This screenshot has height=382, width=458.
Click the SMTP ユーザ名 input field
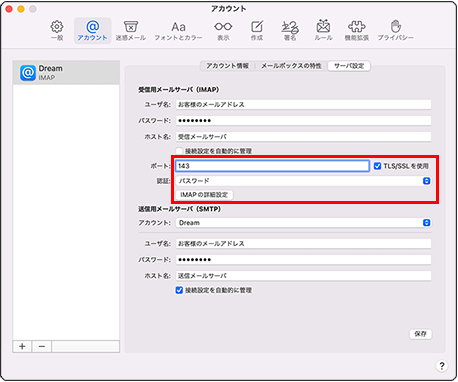[303, 244]
